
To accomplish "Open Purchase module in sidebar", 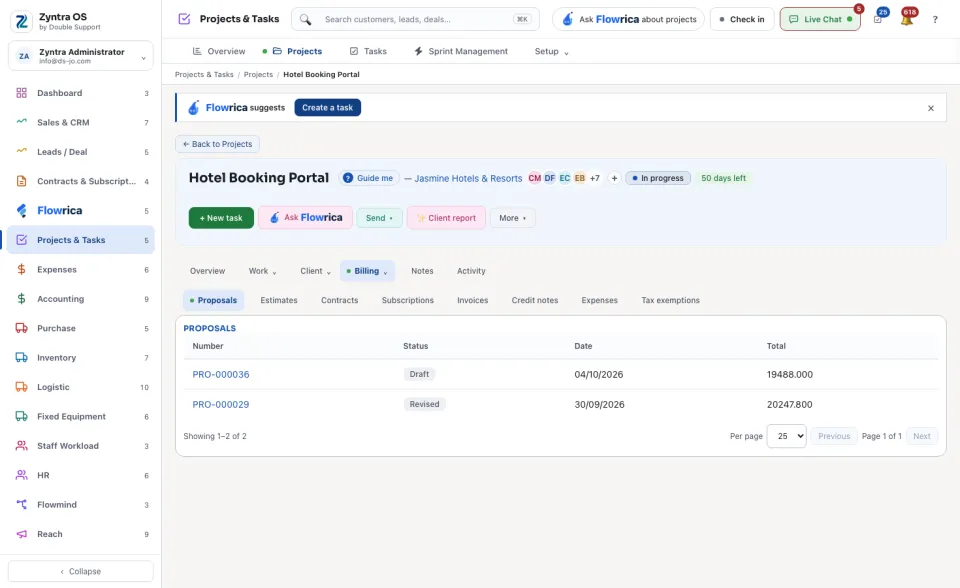I will 81,328.
